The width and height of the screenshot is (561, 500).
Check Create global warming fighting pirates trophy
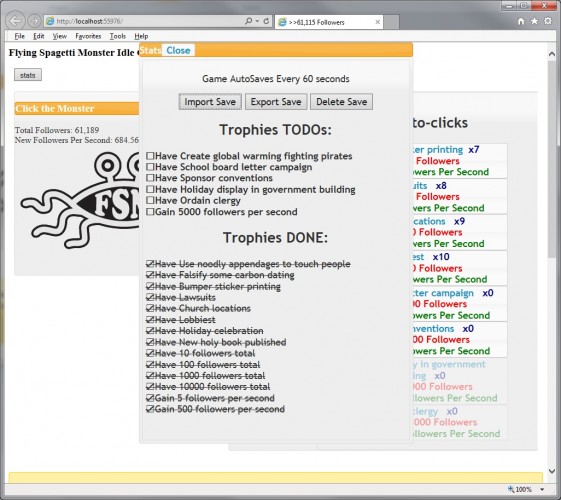click(x=150, y=156)
